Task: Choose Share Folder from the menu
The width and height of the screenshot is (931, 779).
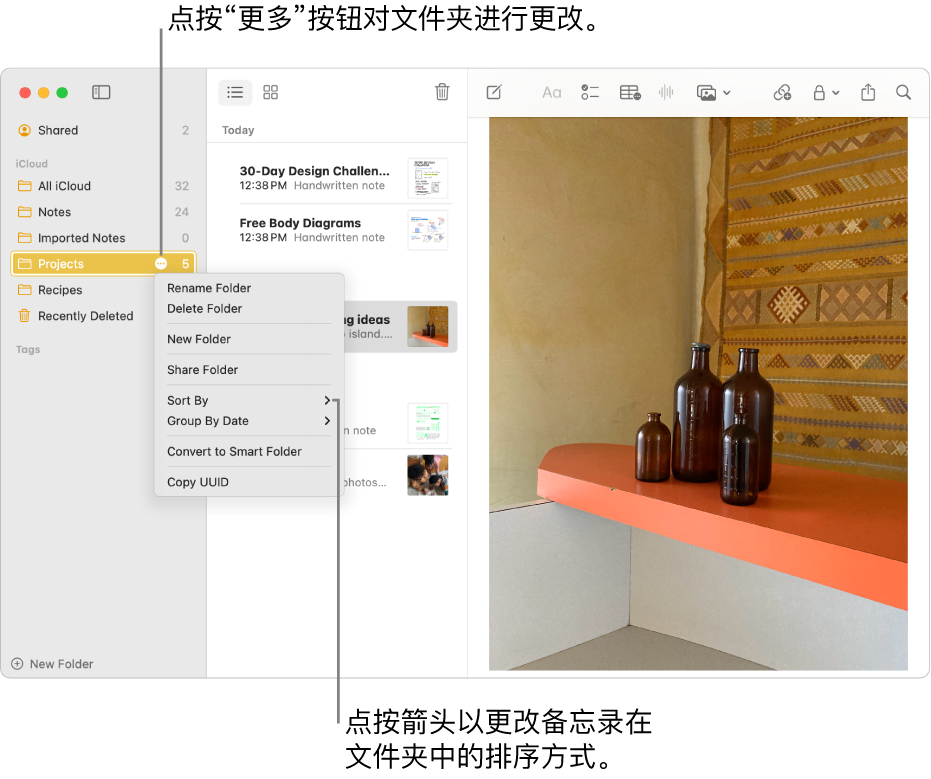Action: click(x=249, y=370)
